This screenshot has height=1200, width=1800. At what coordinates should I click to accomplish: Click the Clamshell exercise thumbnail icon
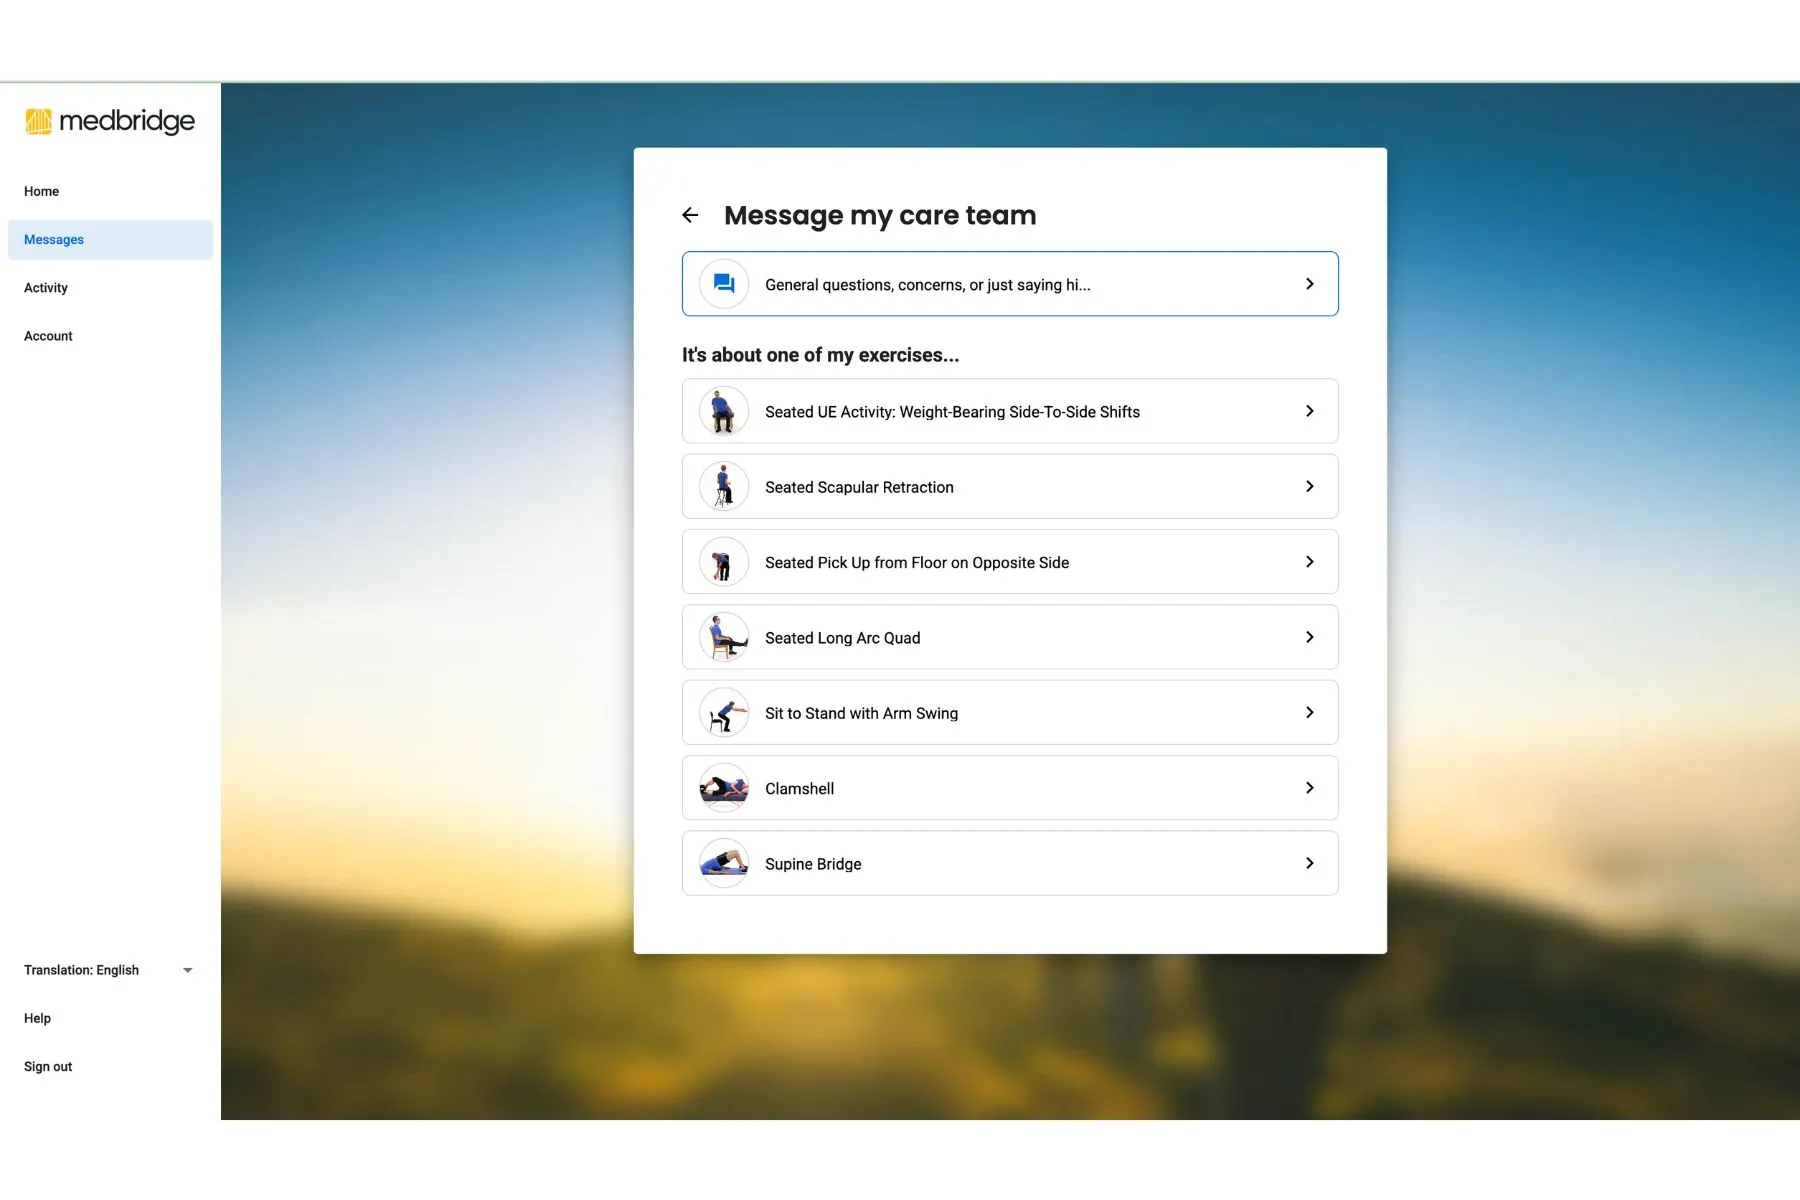click(x=724, y=788)
